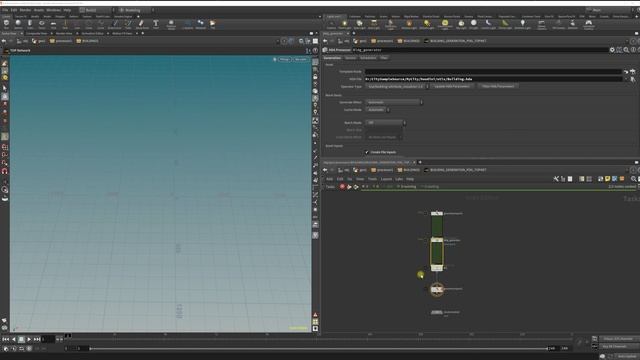Image resolution: width=640 pixels, height=360 pixels.
Task: Click the timeline play forward button
Action: [29, 339]
